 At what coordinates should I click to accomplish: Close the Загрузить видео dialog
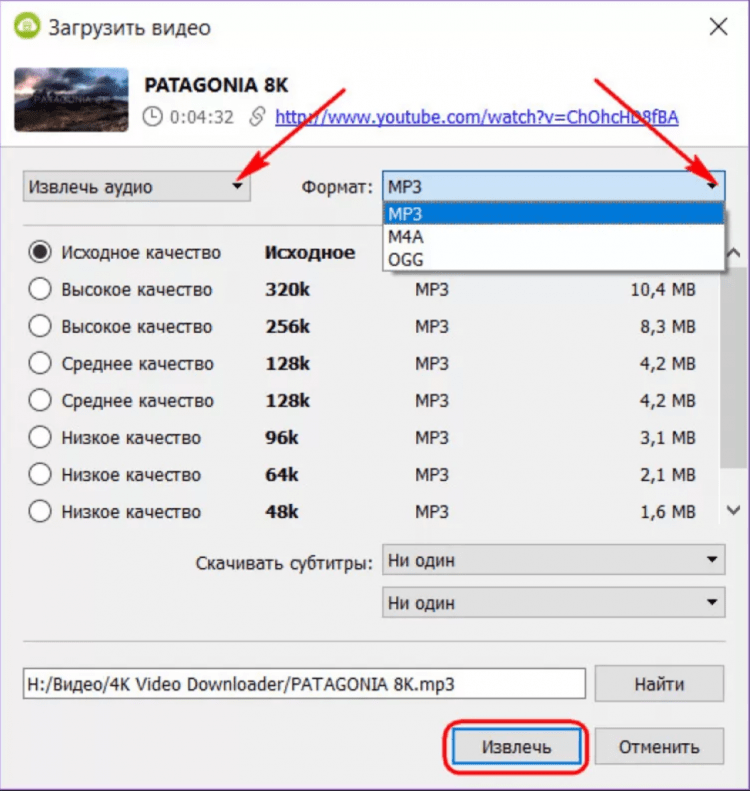[718, 27]
